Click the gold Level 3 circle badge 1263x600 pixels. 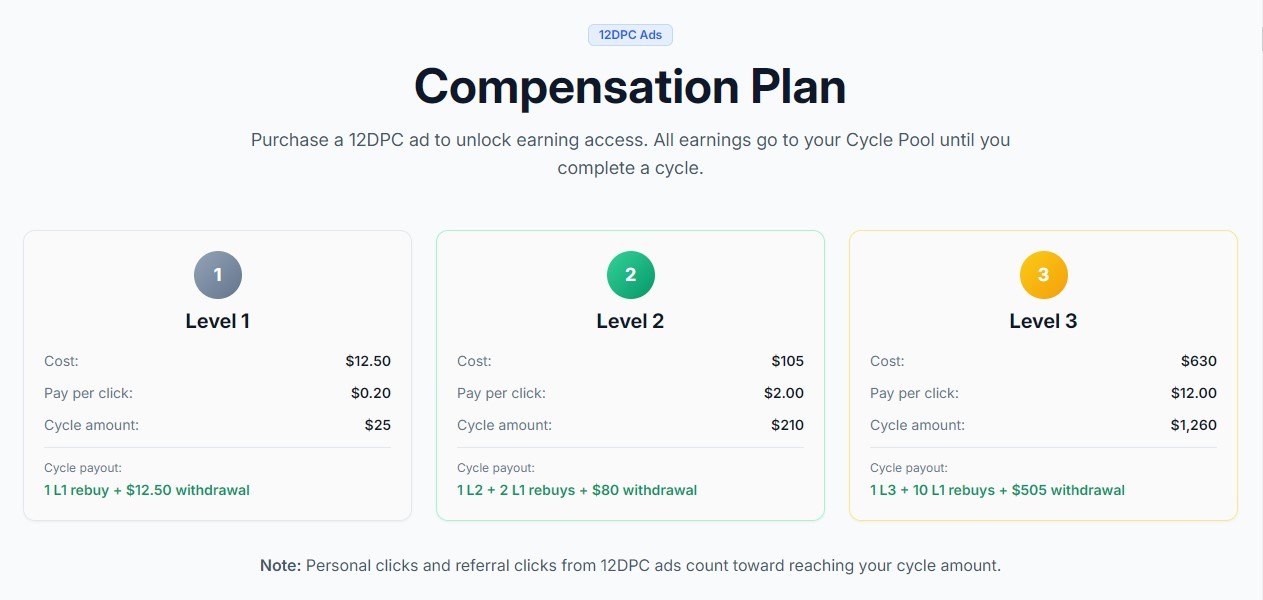pyautogui.click(x=1044, y=274)
